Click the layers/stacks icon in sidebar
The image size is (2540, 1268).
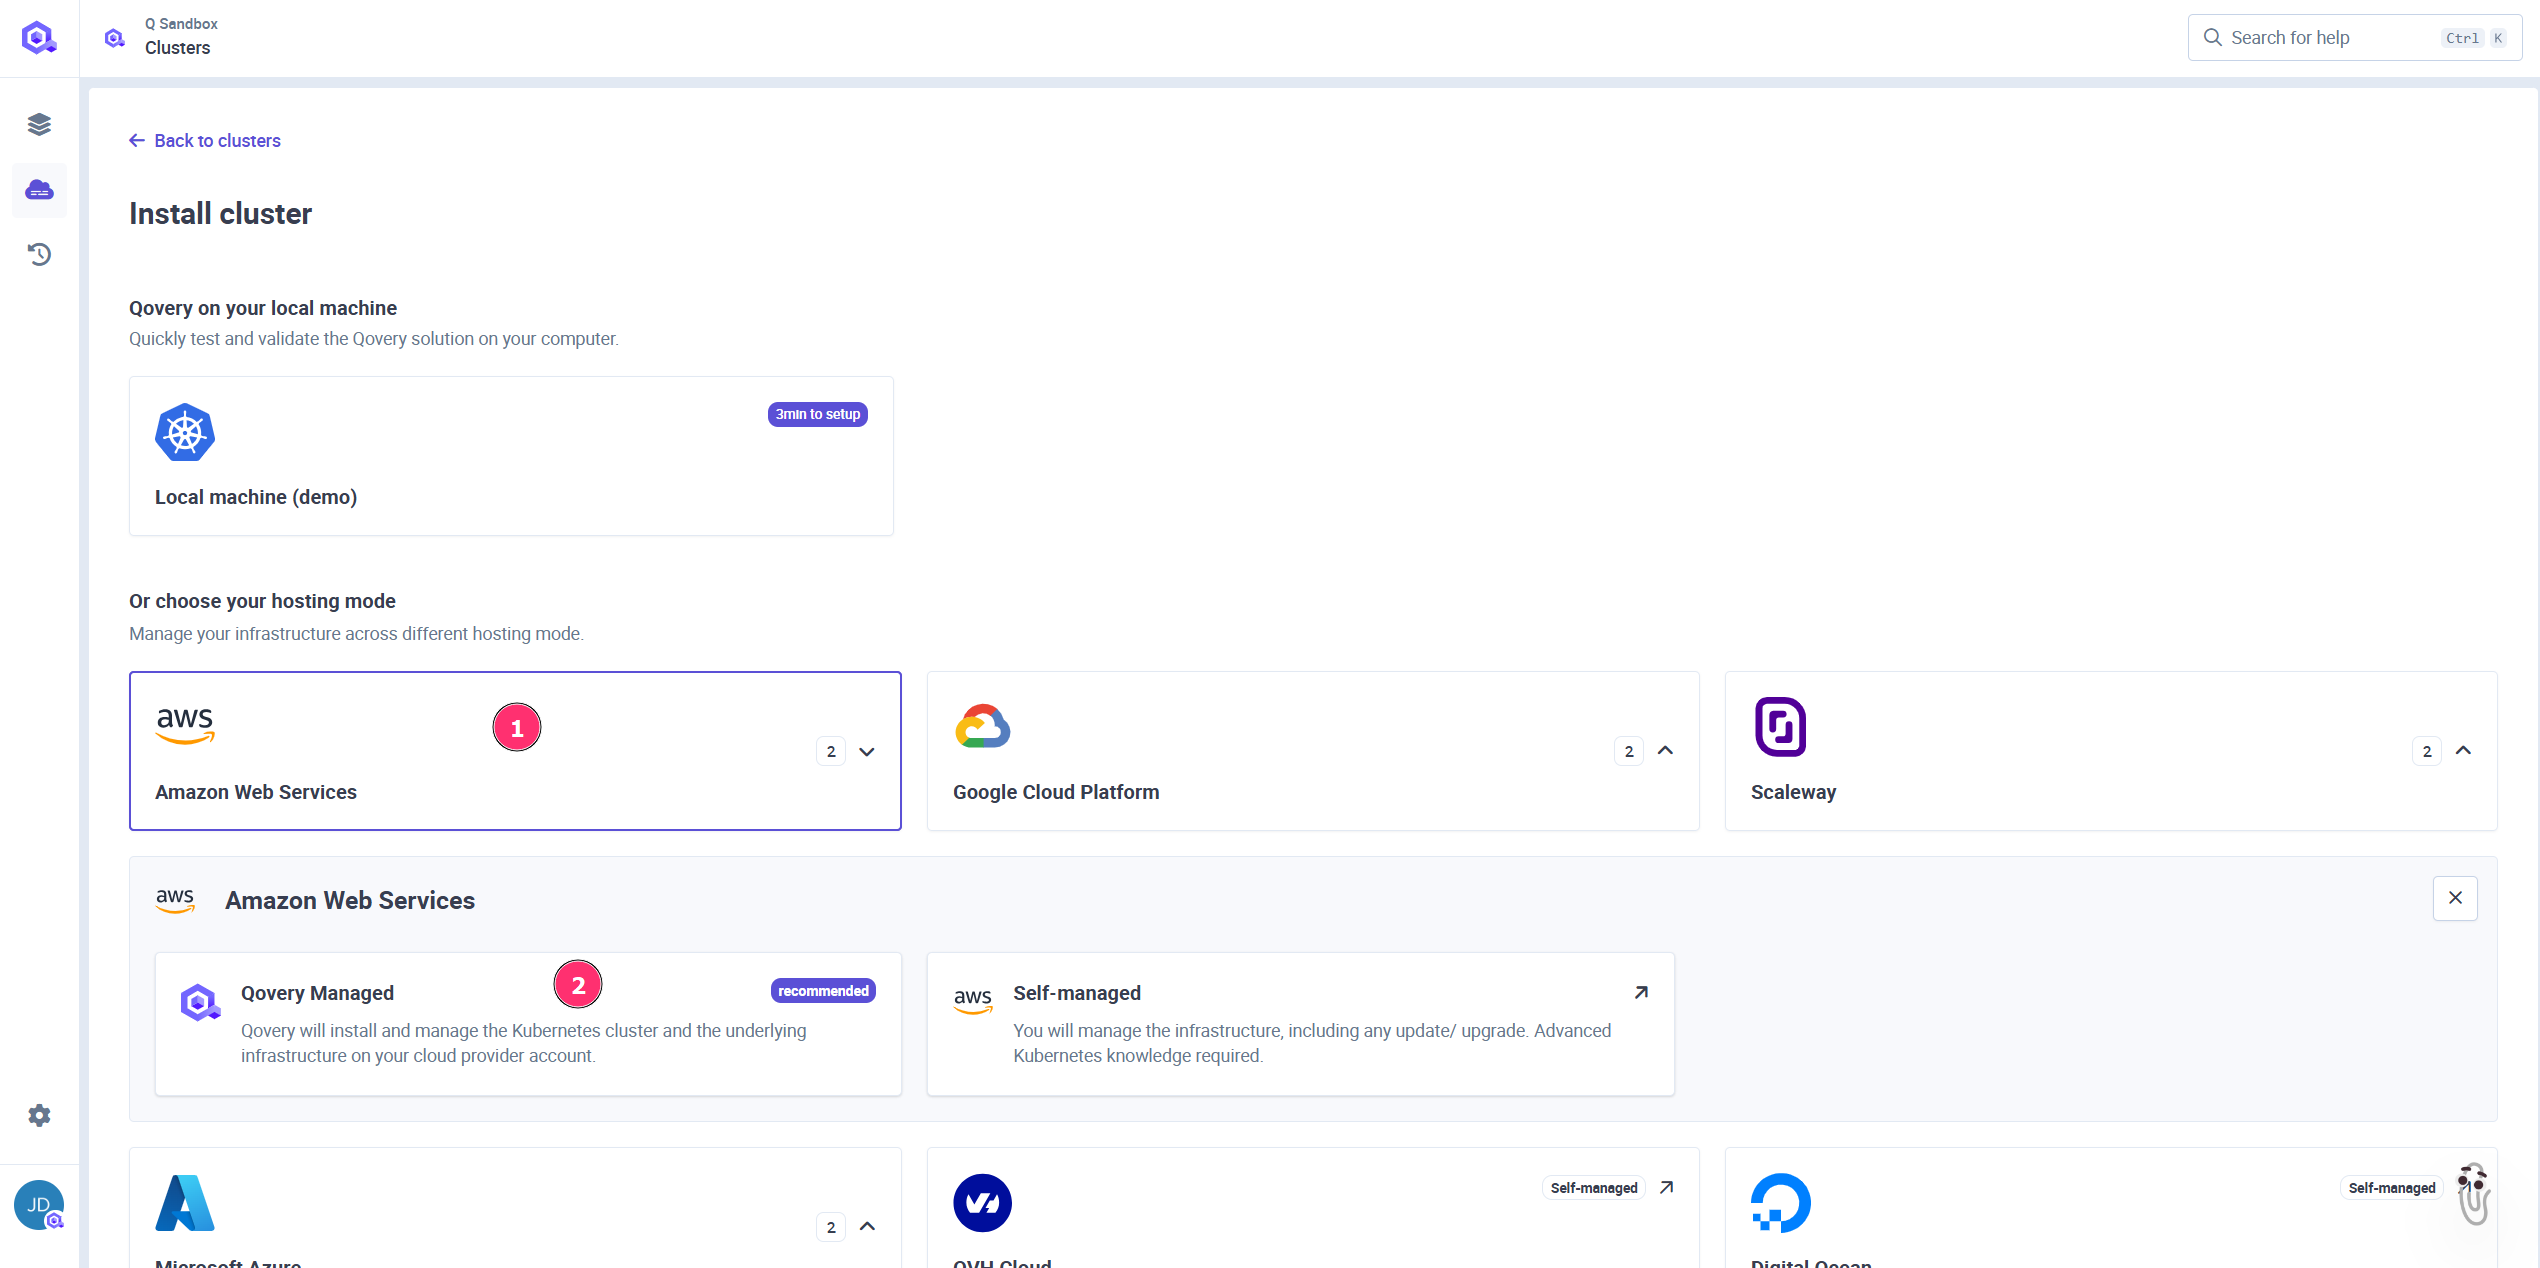(39, 125)
